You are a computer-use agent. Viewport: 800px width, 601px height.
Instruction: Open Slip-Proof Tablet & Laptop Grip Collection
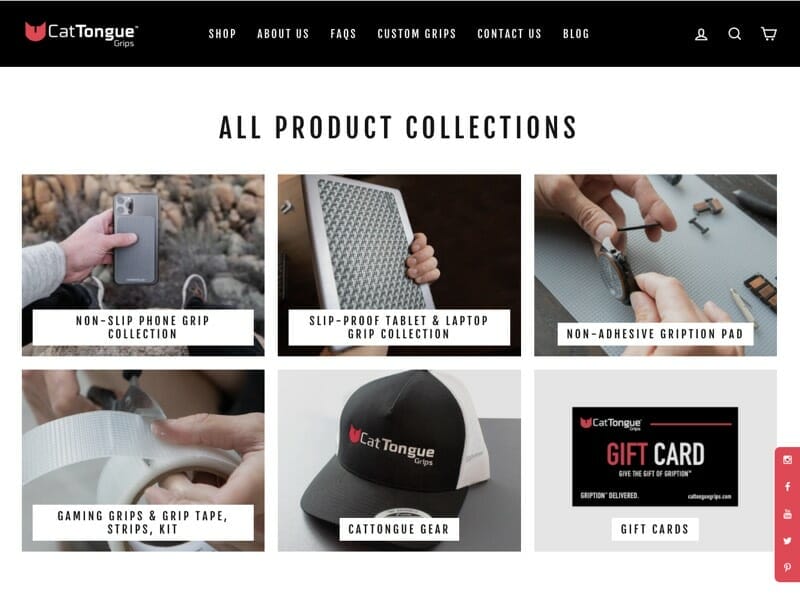(x=399, y=265)
